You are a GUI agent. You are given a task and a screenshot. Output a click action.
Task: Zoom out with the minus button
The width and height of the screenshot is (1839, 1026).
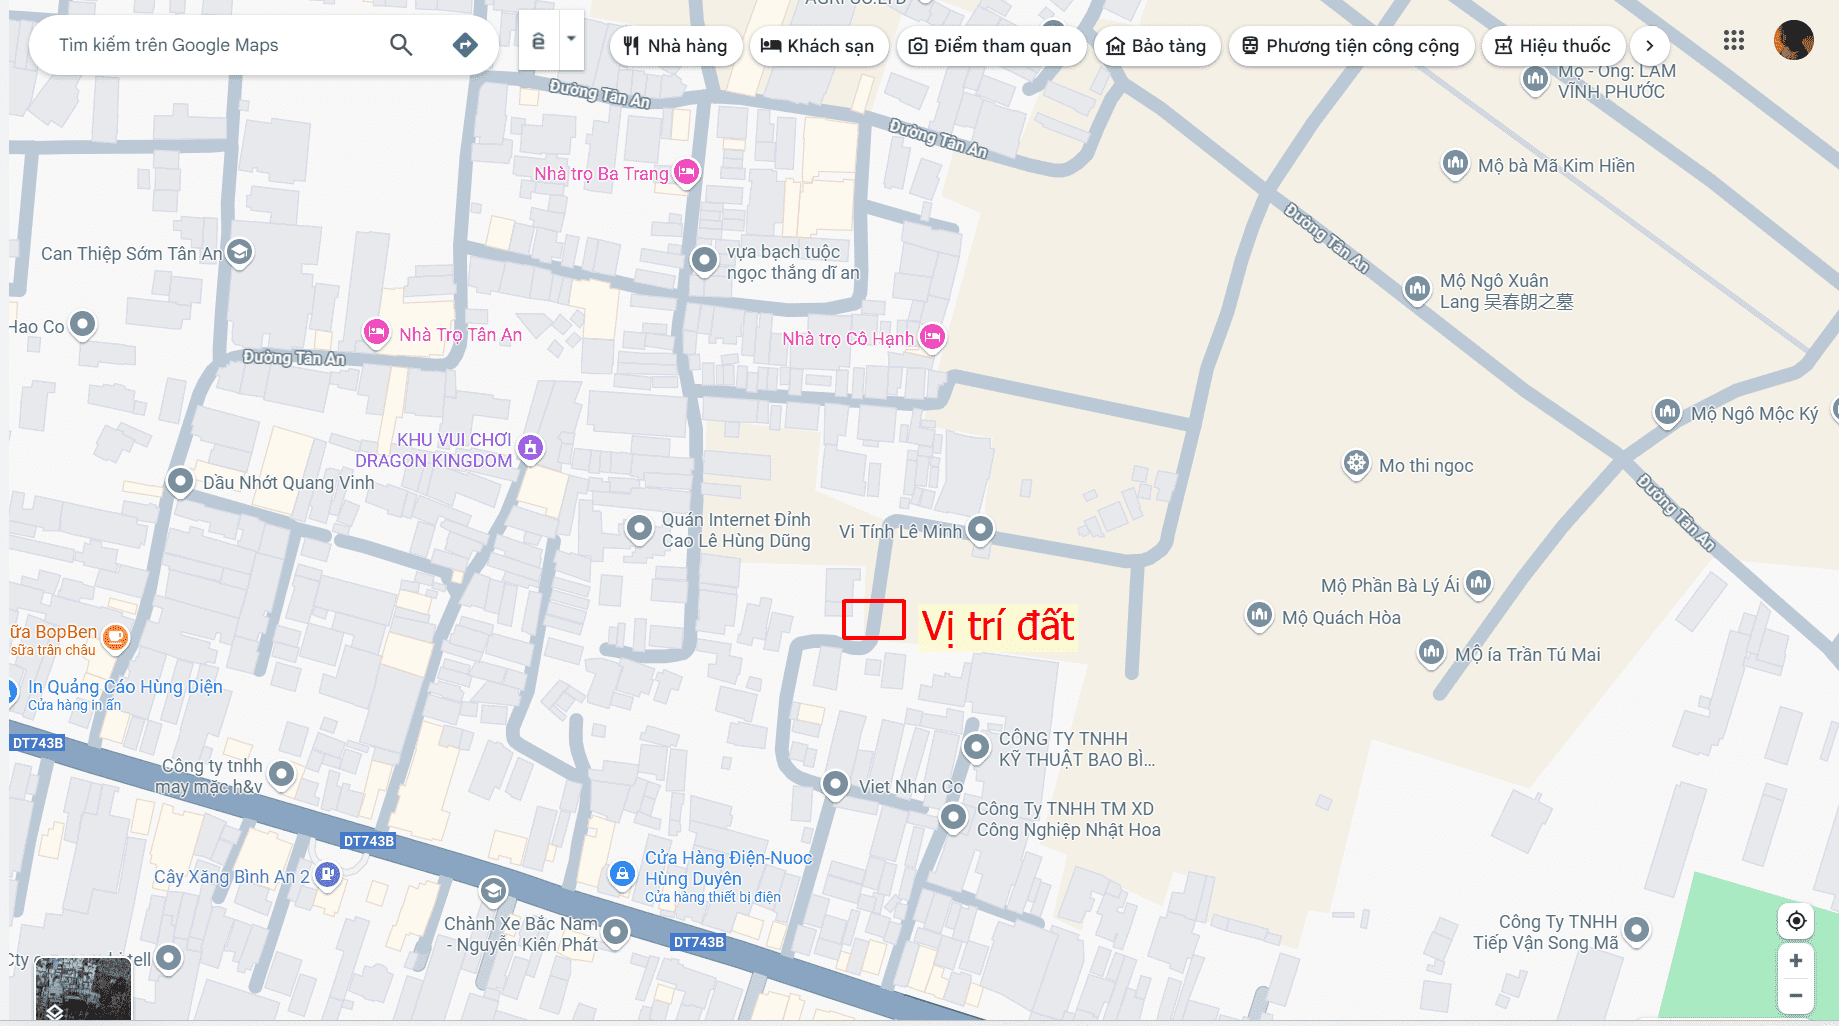click(x=1796, y=996)
